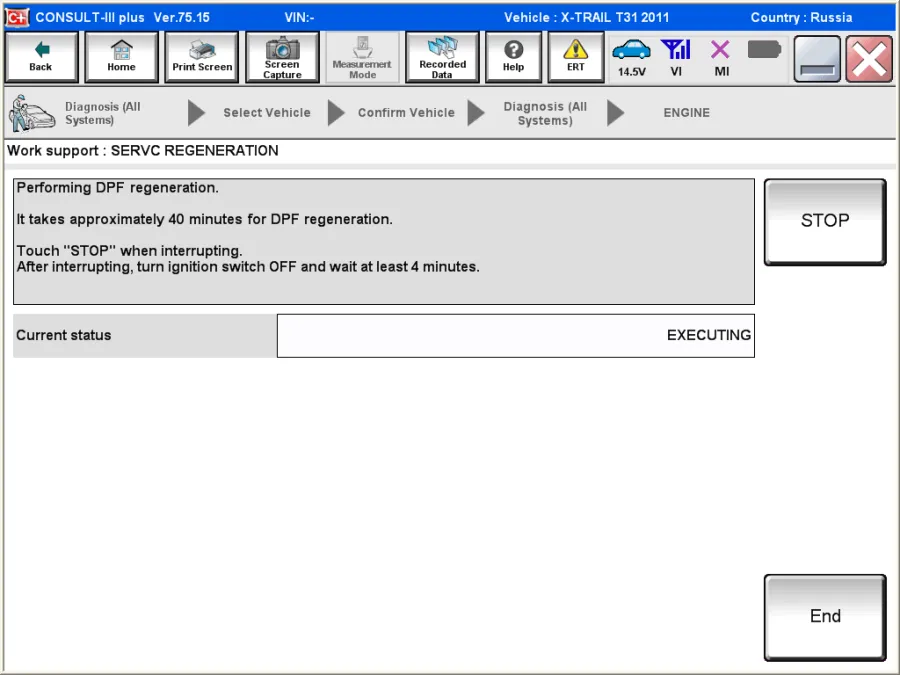
Task: Select the ENGINE breadcrumb step
Action: [x=686, y=112]
